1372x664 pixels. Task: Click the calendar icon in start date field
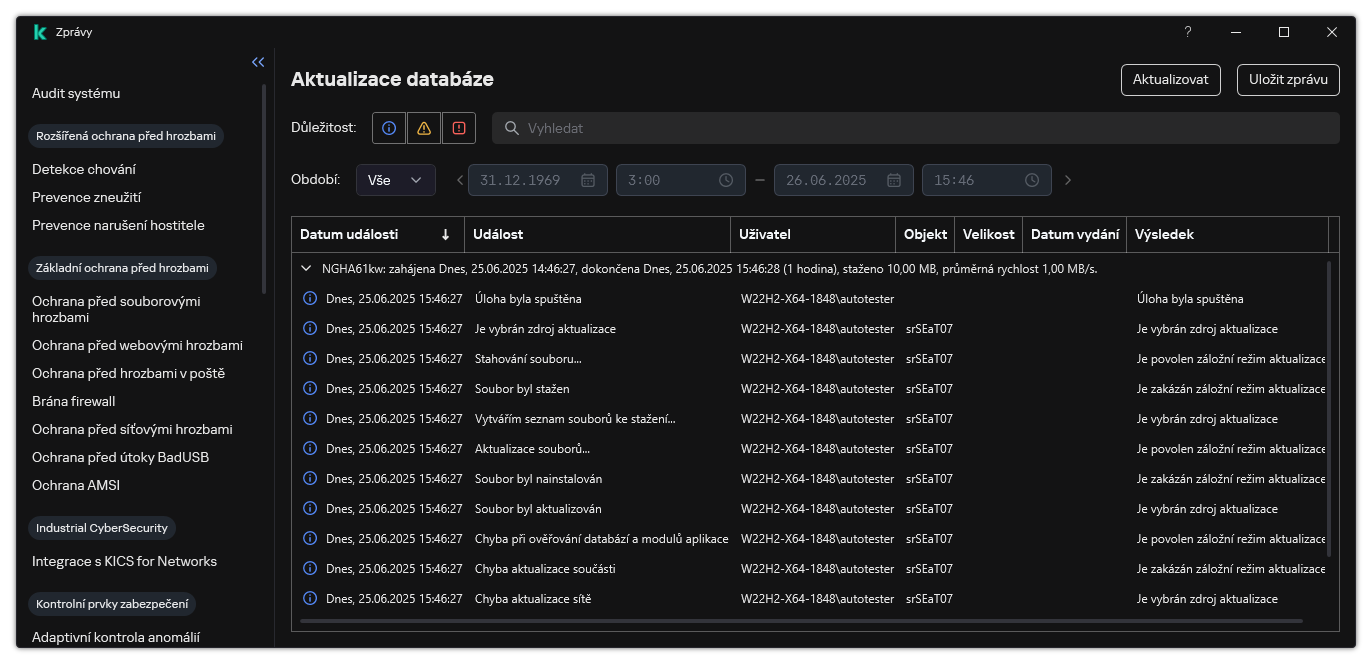[588, 180]
